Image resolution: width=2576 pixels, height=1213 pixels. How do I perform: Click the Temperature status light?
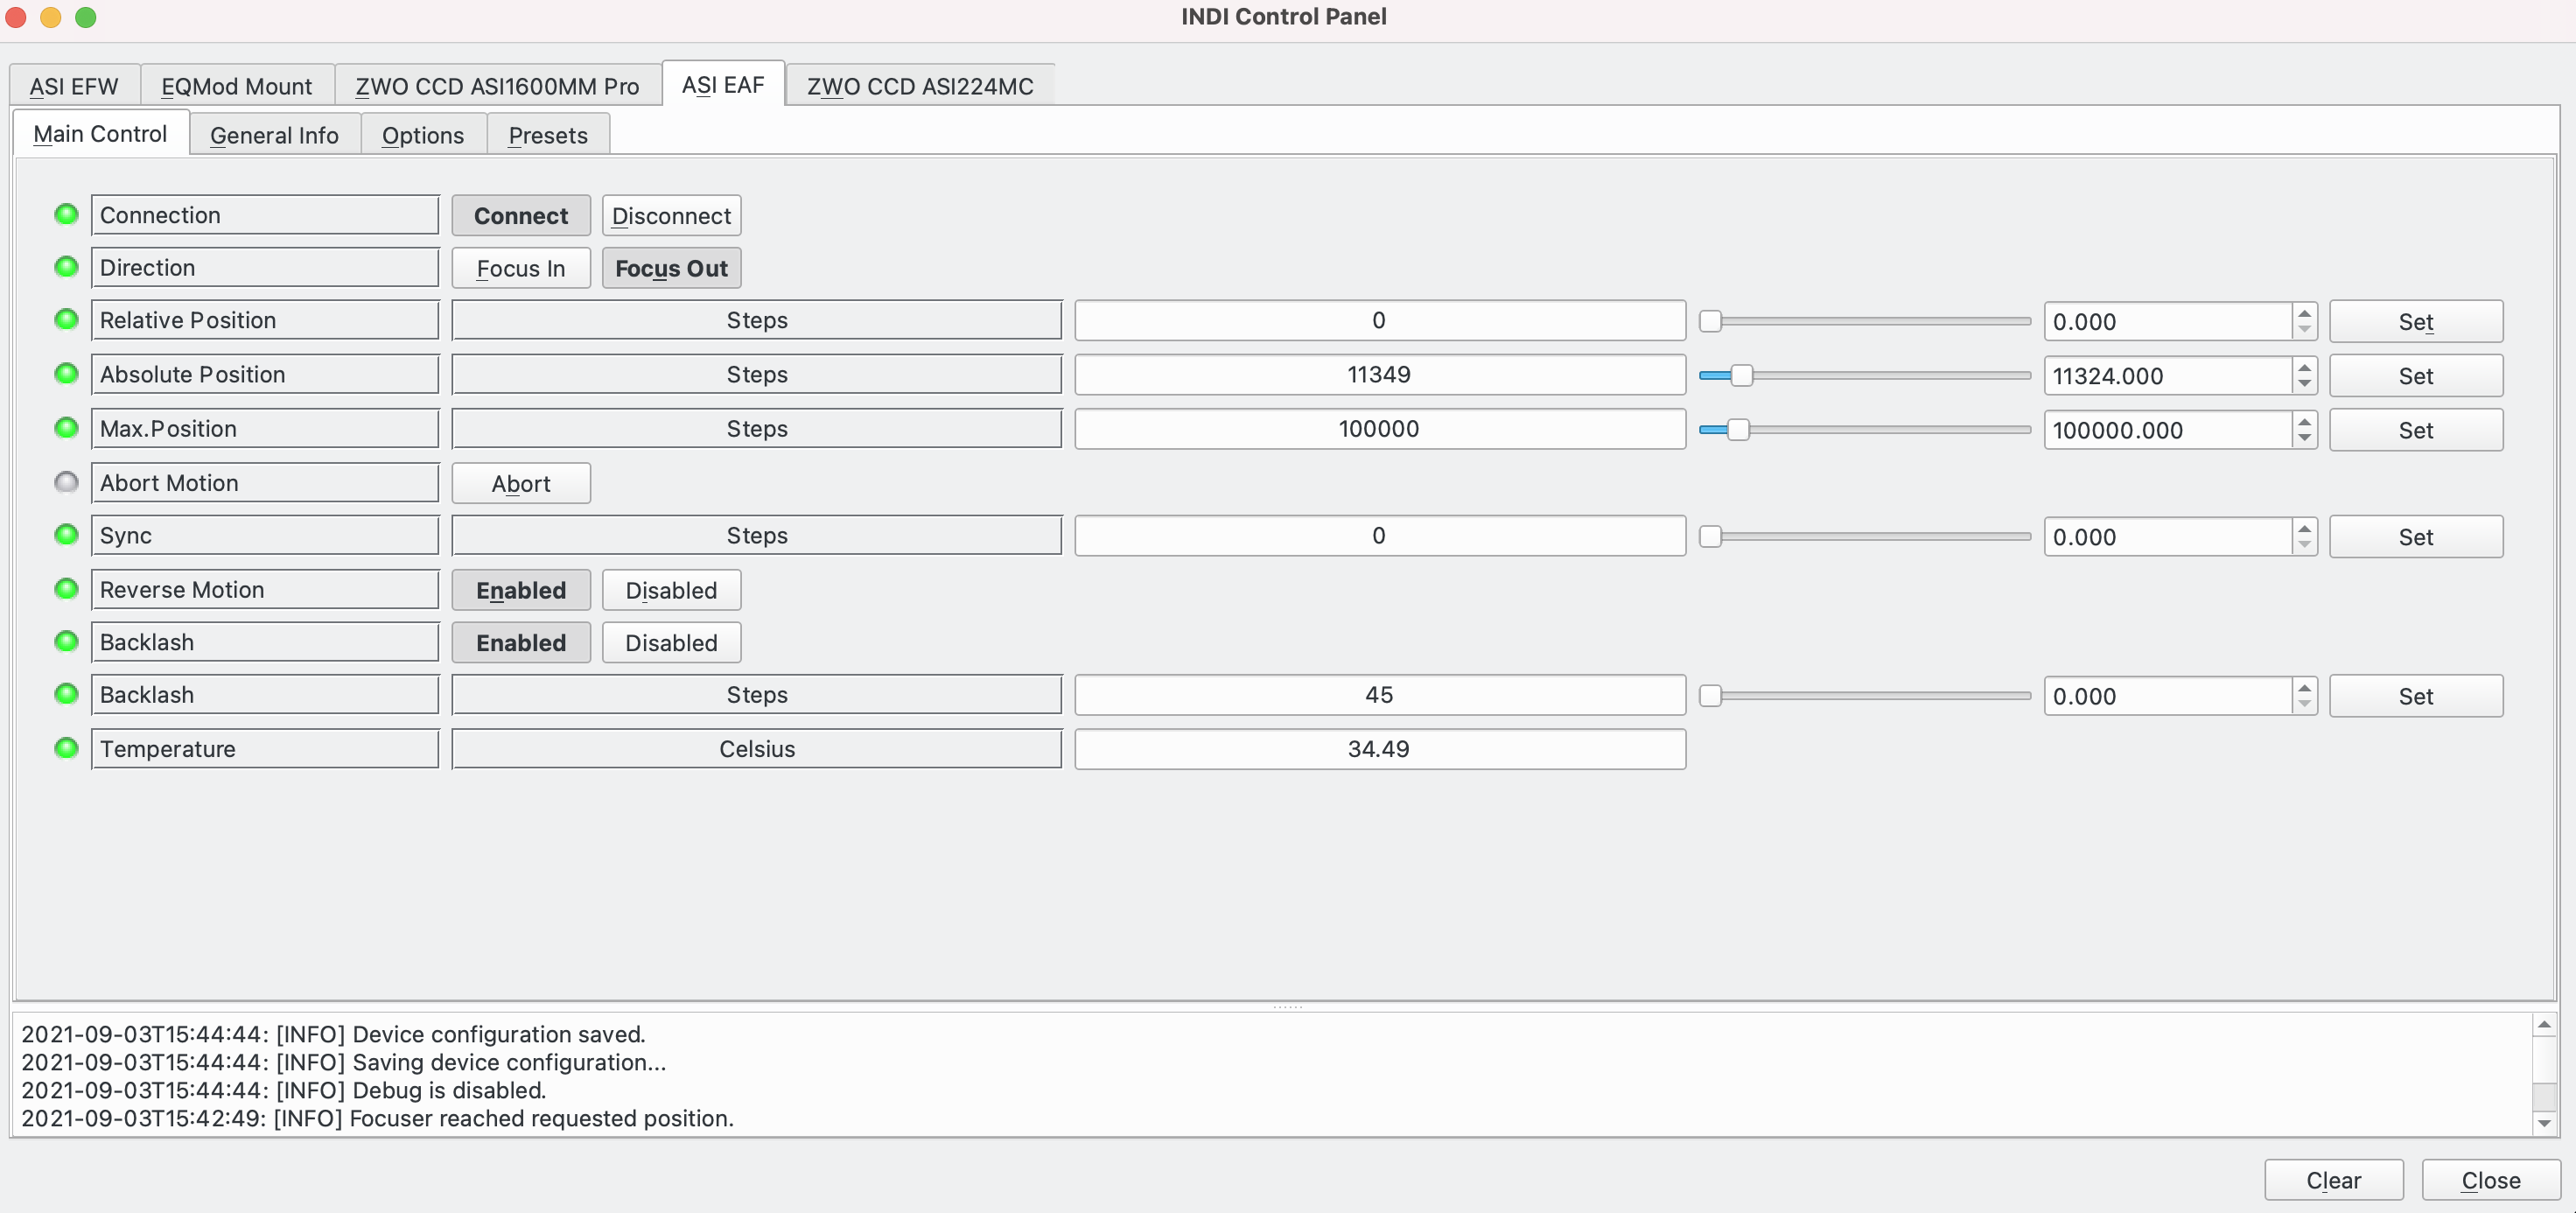[66, 748]
